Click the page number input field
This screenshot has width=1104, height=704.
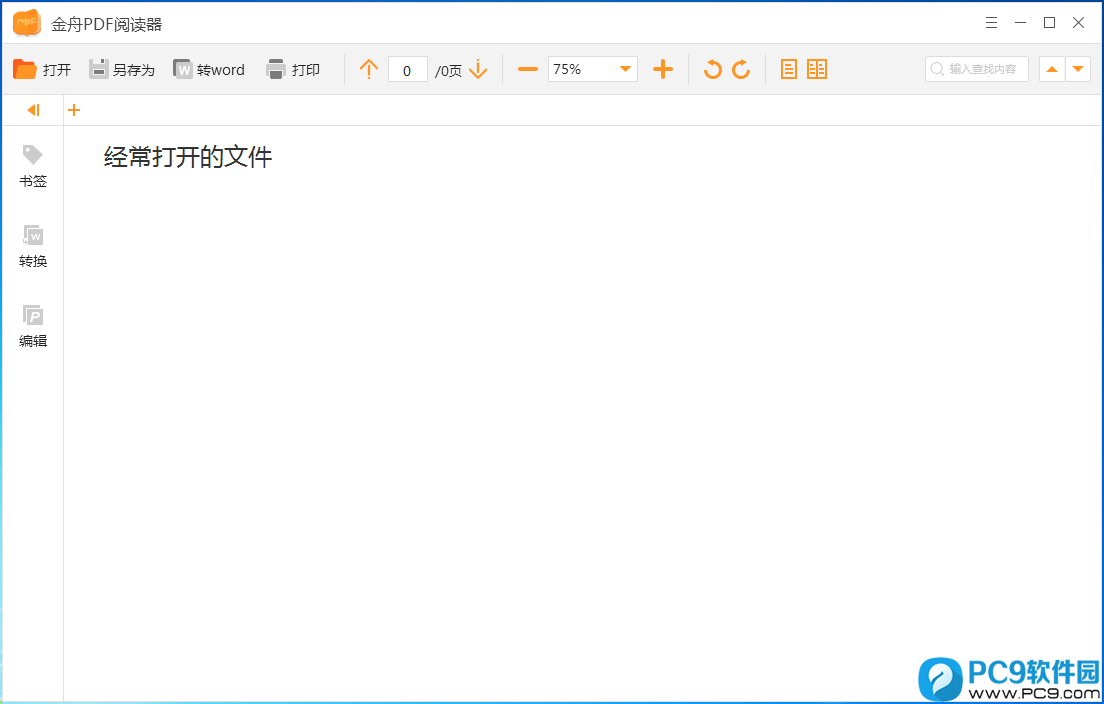pos(408,70)
